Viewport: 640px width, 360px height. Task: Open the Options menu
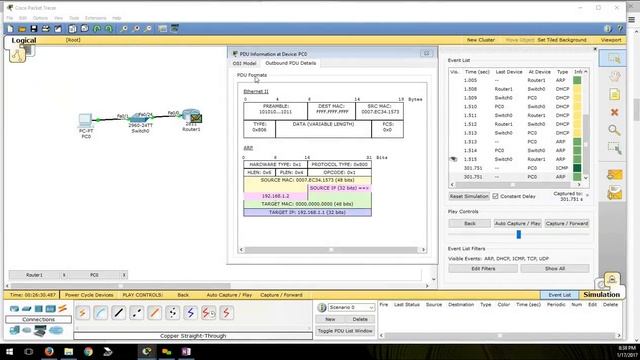coord(40,18)
